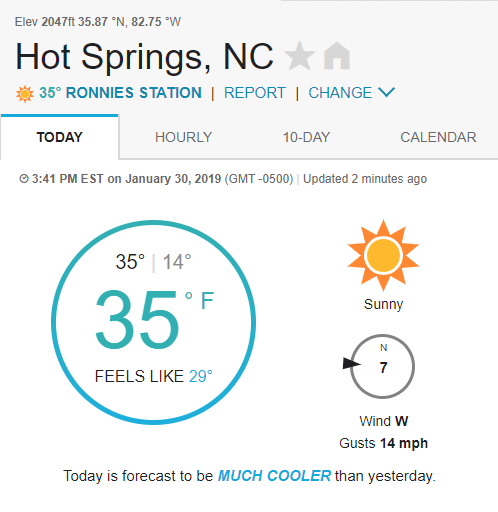Click the large Sunny weather icon
The height and width of the screenshot is (512, 498).
click(383, 255)
